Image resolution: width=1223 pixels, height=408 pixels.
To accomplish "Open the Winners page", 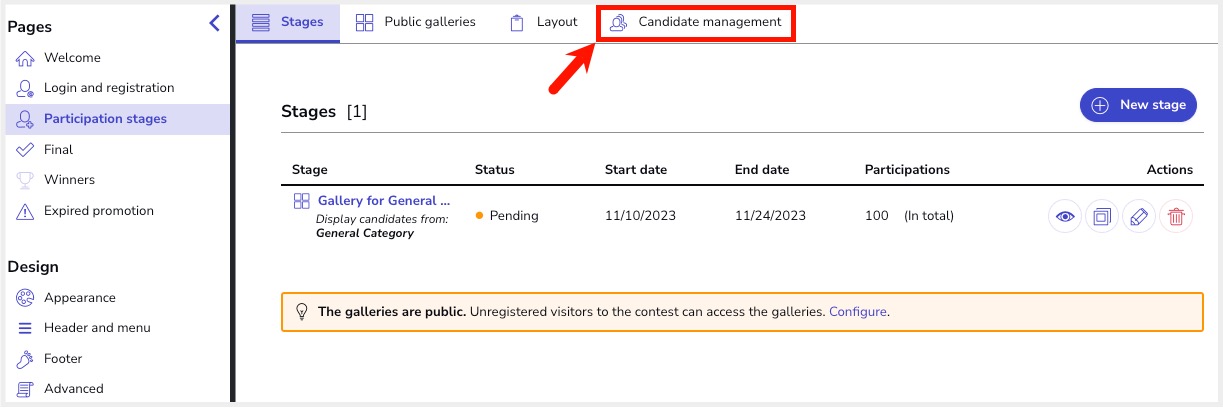I will [x=69, y=180].
